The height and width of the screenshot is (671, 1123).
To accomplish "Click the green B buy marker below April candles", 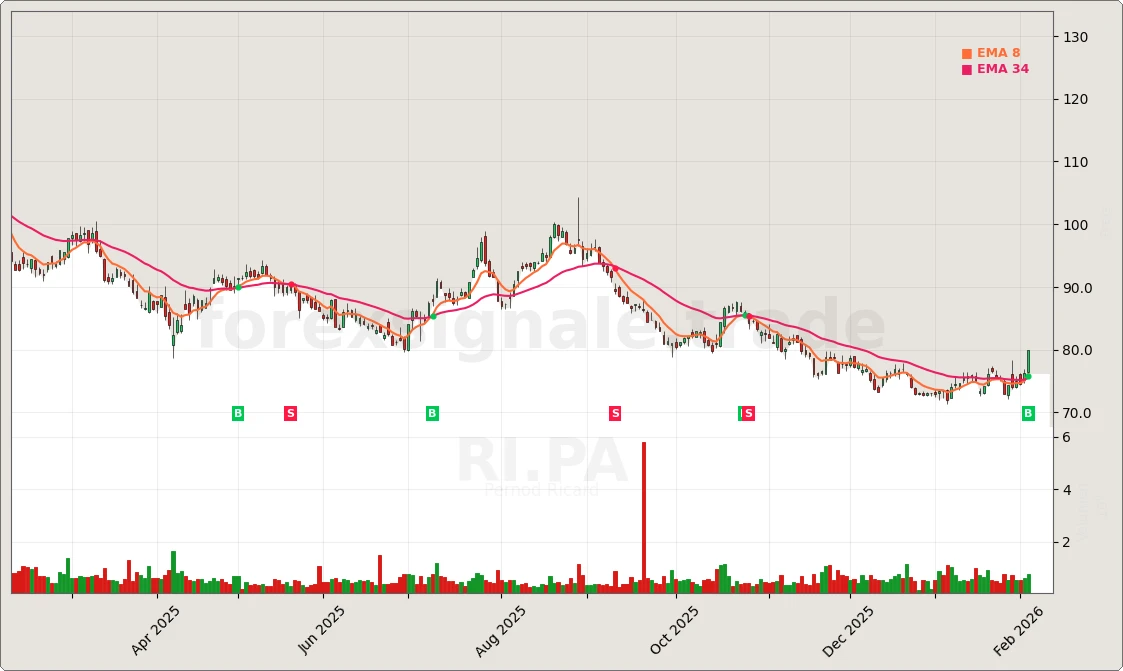I will coord(238,413).
